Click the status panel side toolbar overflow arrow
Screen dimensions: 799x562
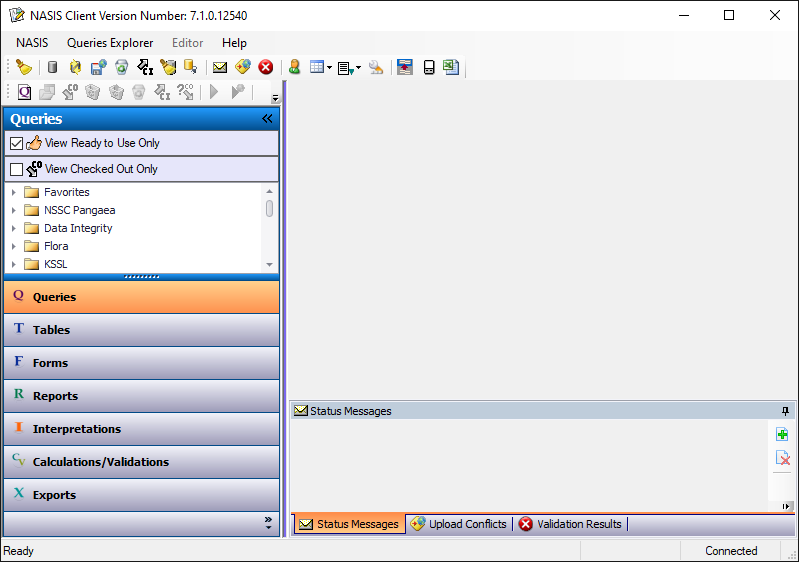[786, 506]
